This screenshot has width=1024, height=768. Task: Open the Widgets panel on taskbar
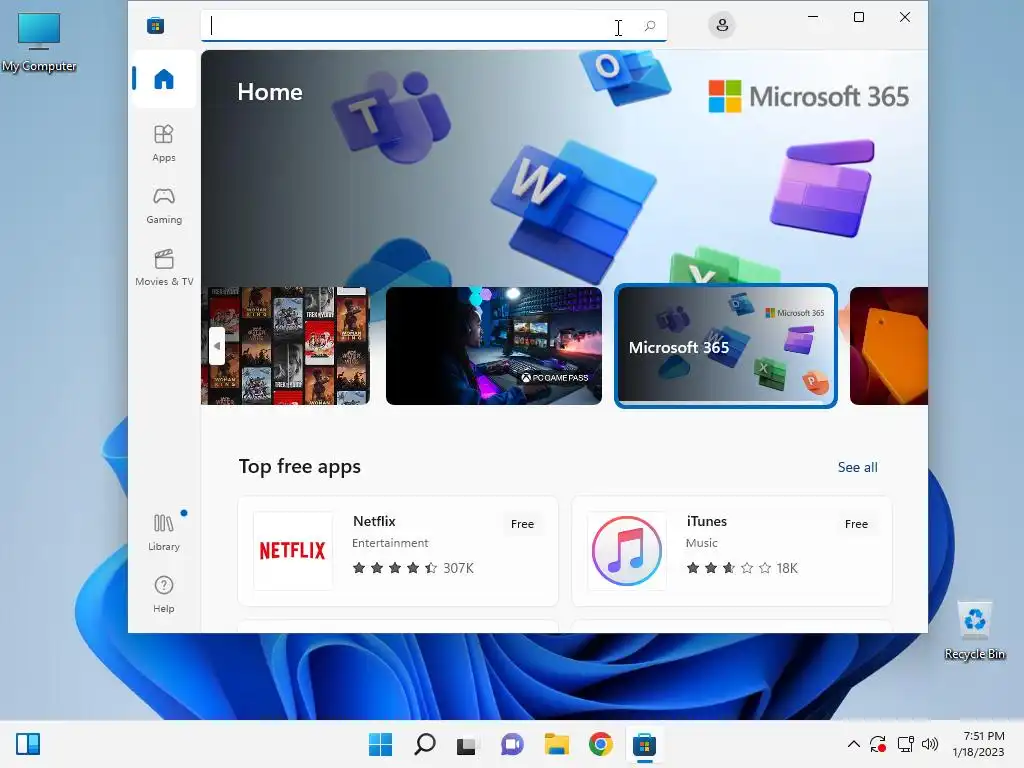click(x=28, y=744)
